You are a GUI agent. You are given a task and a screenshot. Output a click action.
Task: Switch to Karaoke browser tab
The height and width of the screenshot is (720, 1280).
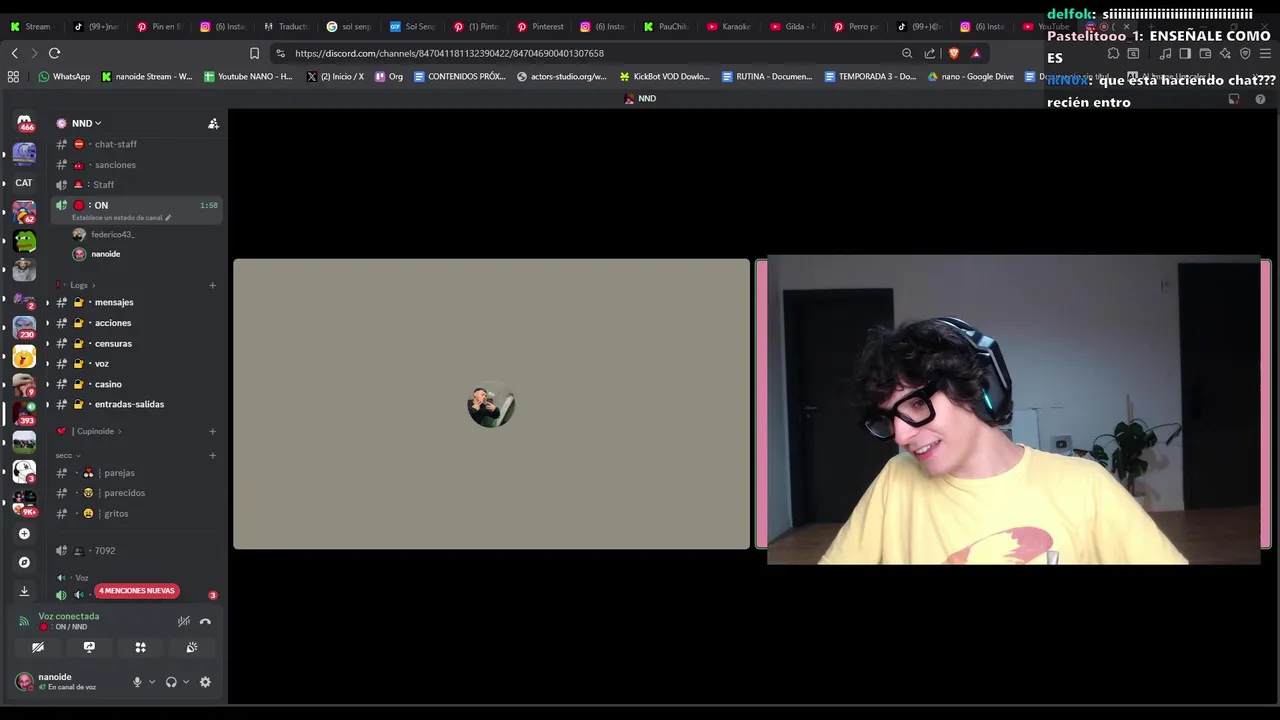tap(729, 27)
